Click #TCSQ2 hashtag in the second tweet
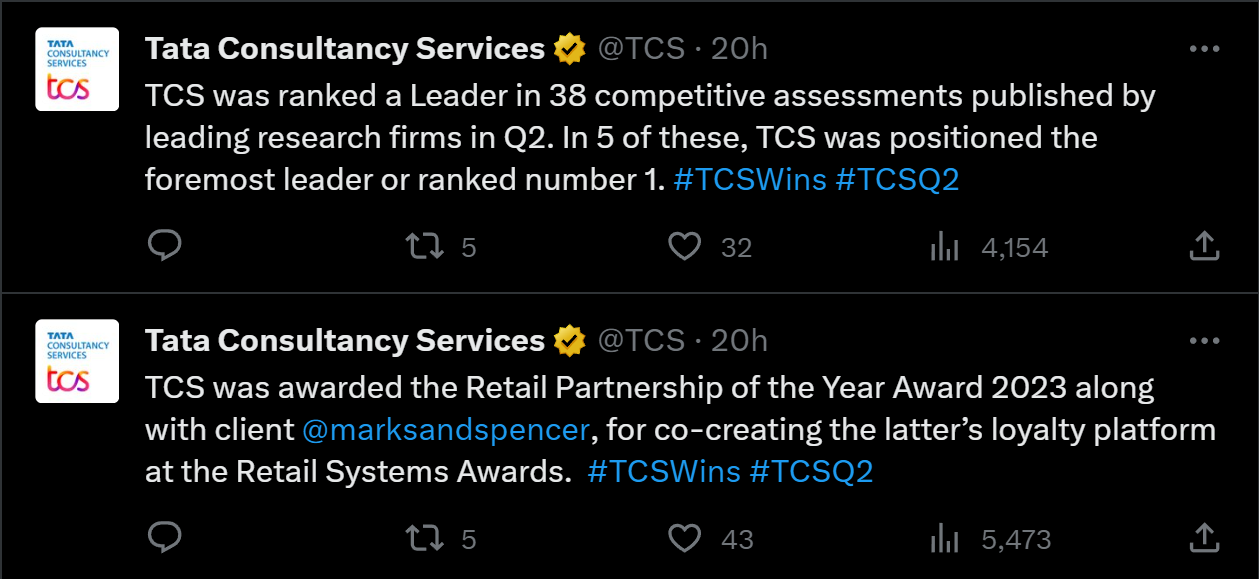 click(811, 471)
